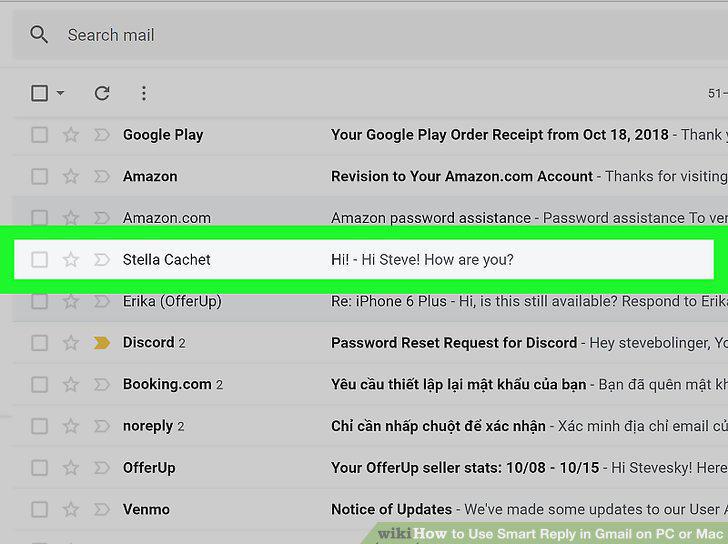Mark noreply email as important

point(102,426)
